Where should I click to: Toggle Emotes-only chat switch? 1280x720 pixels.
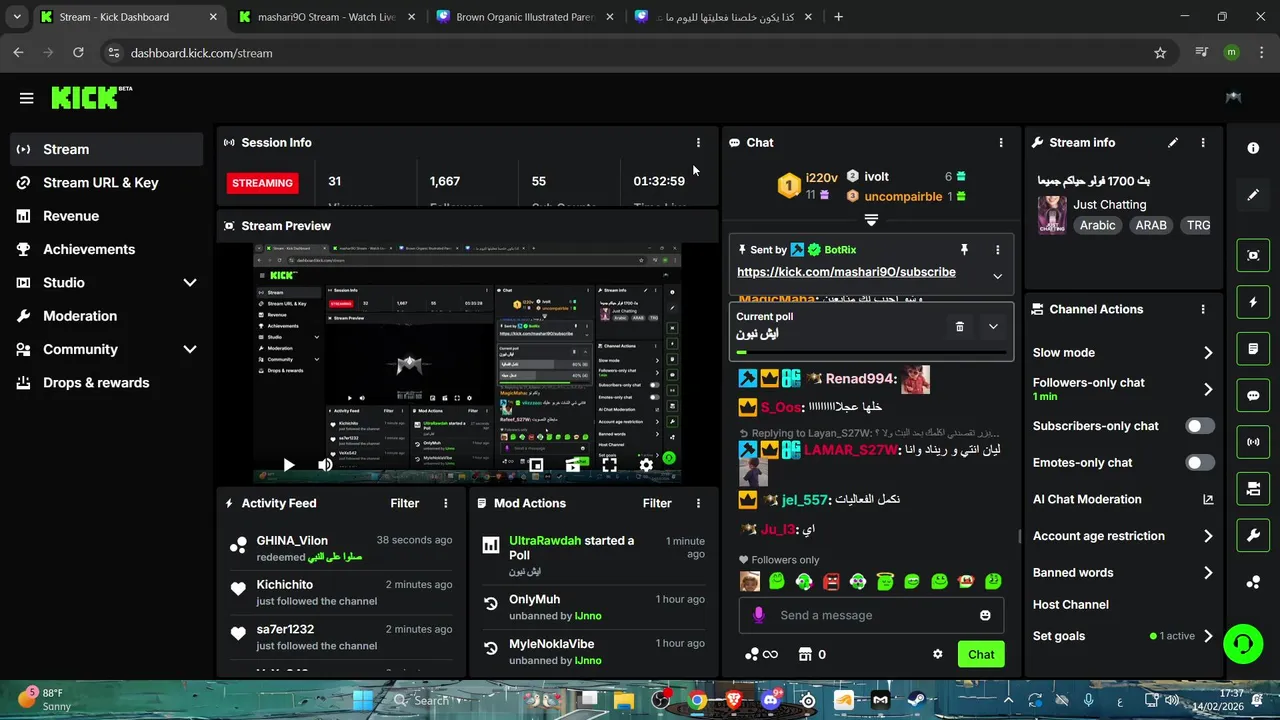click(x=1200, y=463)
